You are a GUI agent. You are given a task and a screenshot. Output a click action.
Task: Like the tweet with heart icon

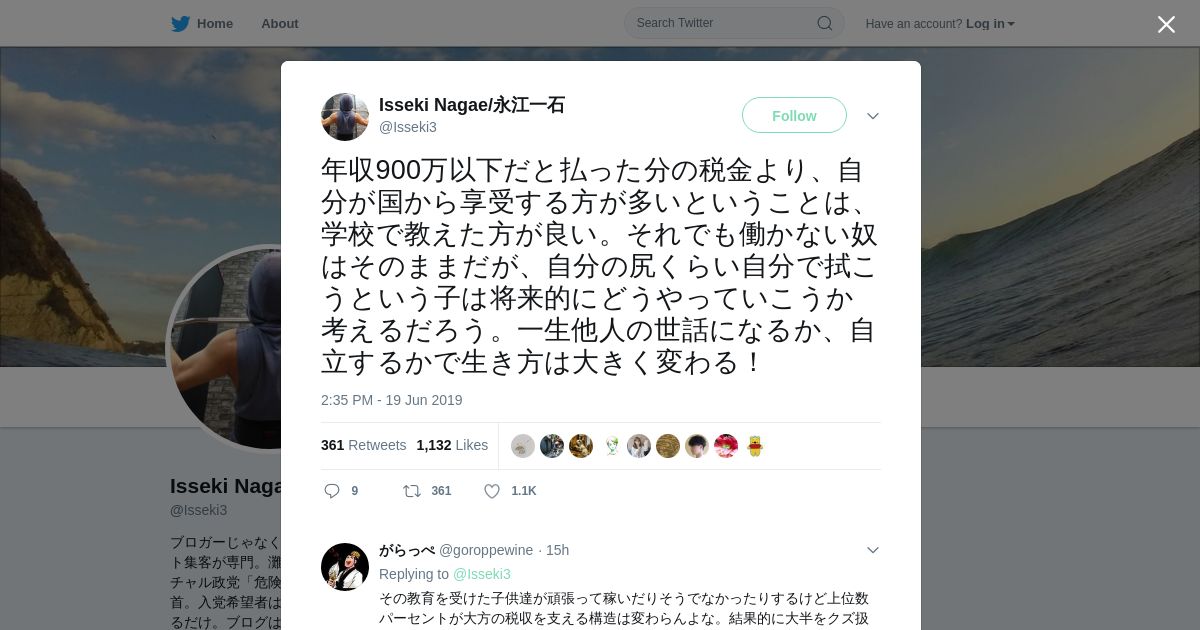[x=492, y=491]
